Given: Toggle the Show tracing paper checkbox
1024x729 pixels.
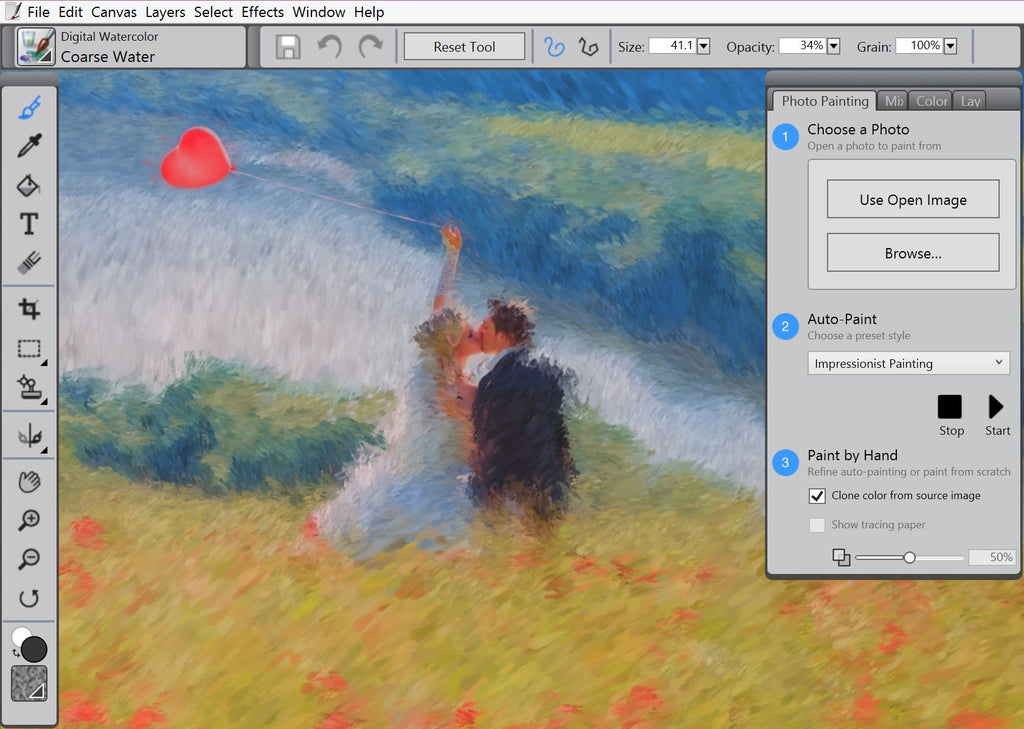Looking at the screenshot, I should (817, 525).
